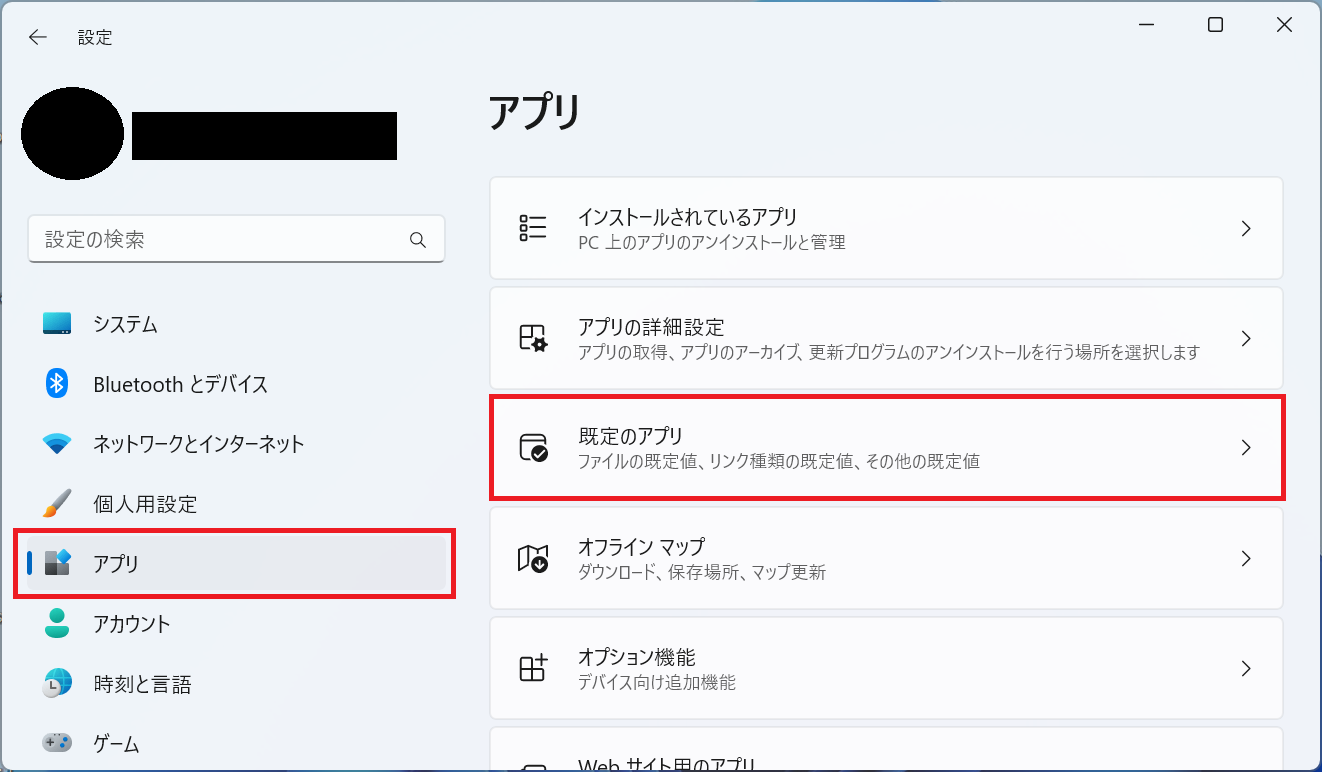Click the 時刻と言語 globe clock icon

[x=57, y=683]
